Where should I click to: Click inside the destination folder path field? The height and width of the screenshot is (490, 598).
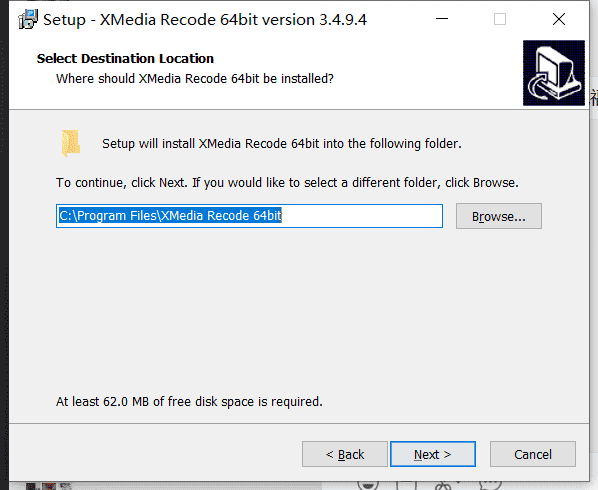pos(249,216)
